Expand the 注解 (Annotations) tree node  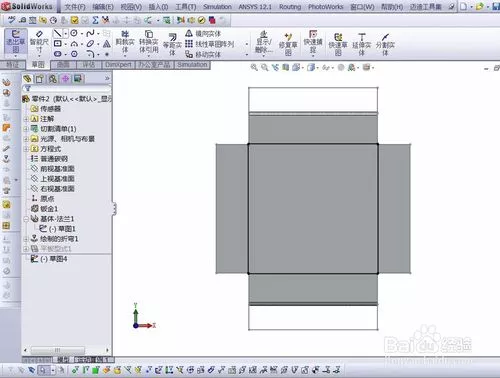(26, 119)
